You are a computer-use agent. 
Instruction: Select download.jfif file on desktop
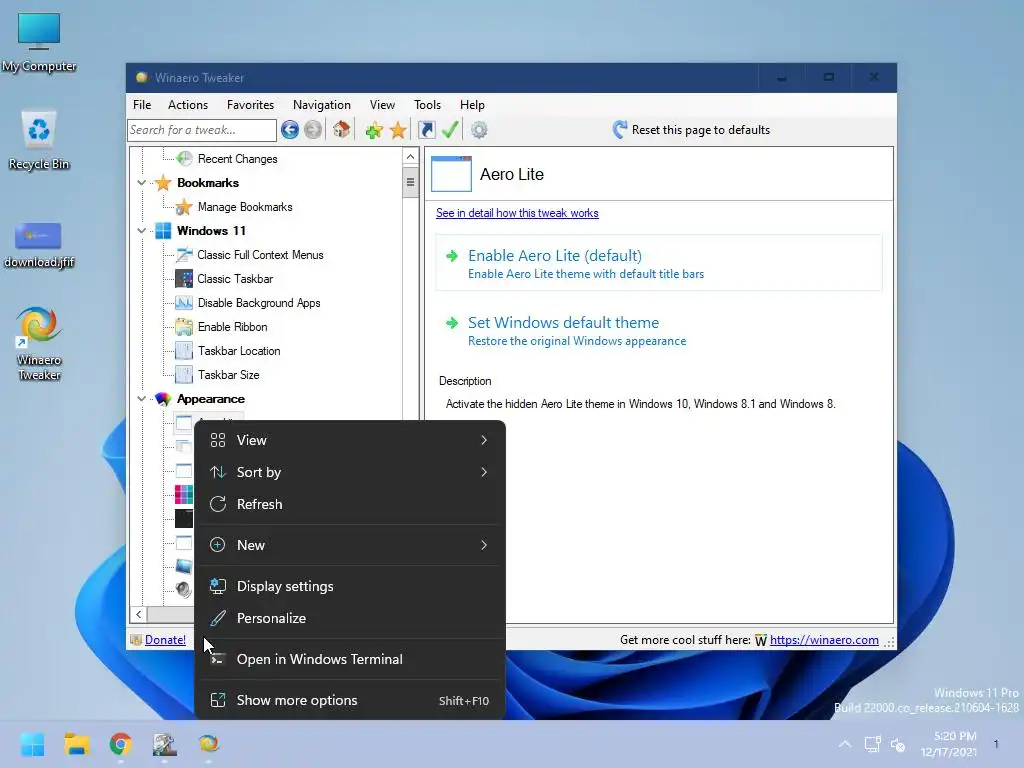point(39,245)
